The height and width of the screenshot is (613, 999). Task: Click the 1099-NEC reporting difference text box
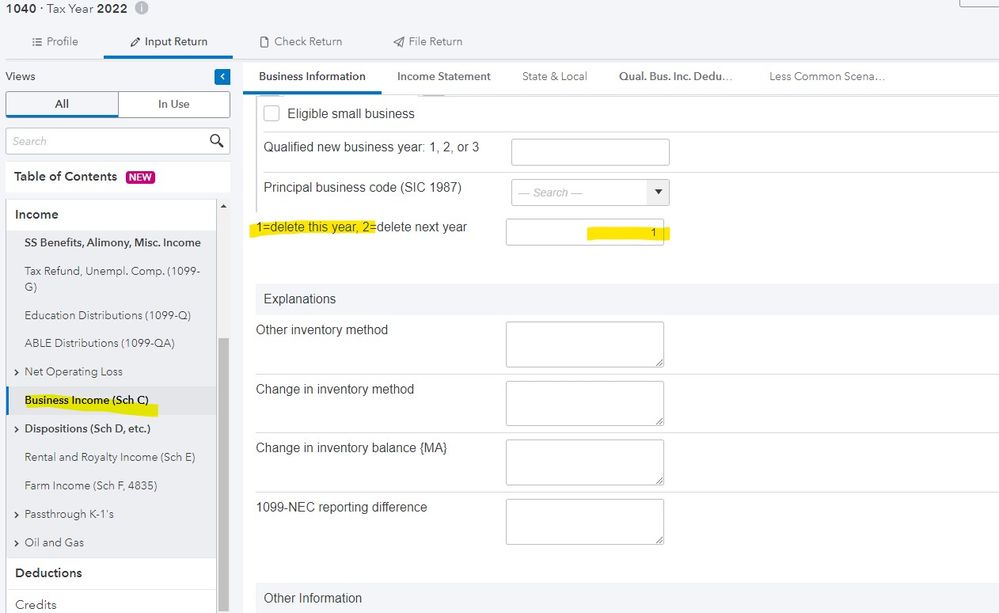click(584, 522)
